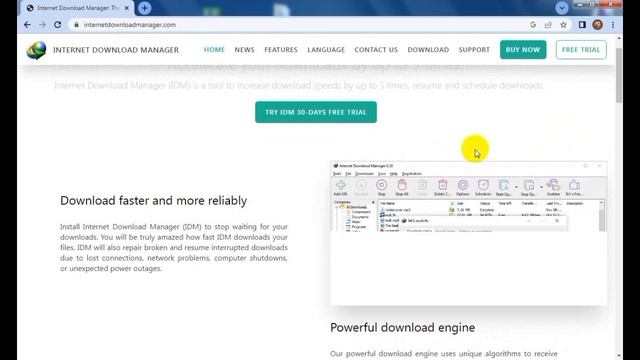The width and height of the screenshot is (640, 360).
Task: Click the Stop All icon in IDM screenshot
Action: (x=402, y=187)
